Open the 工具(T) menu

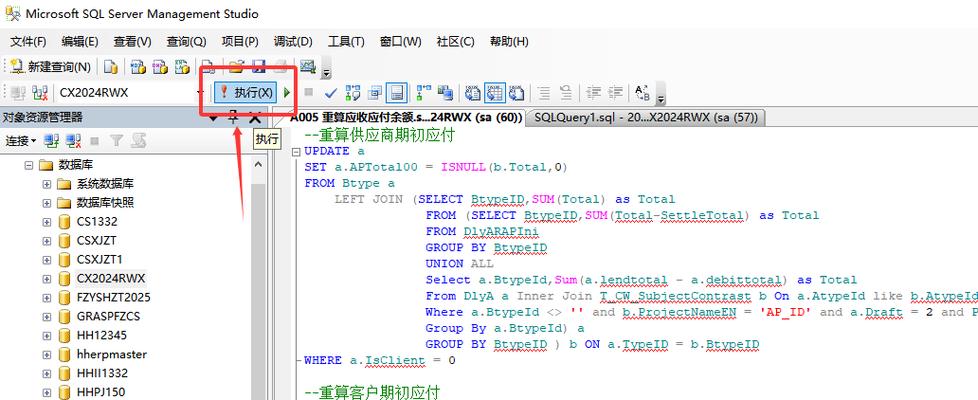pos(346,42)
